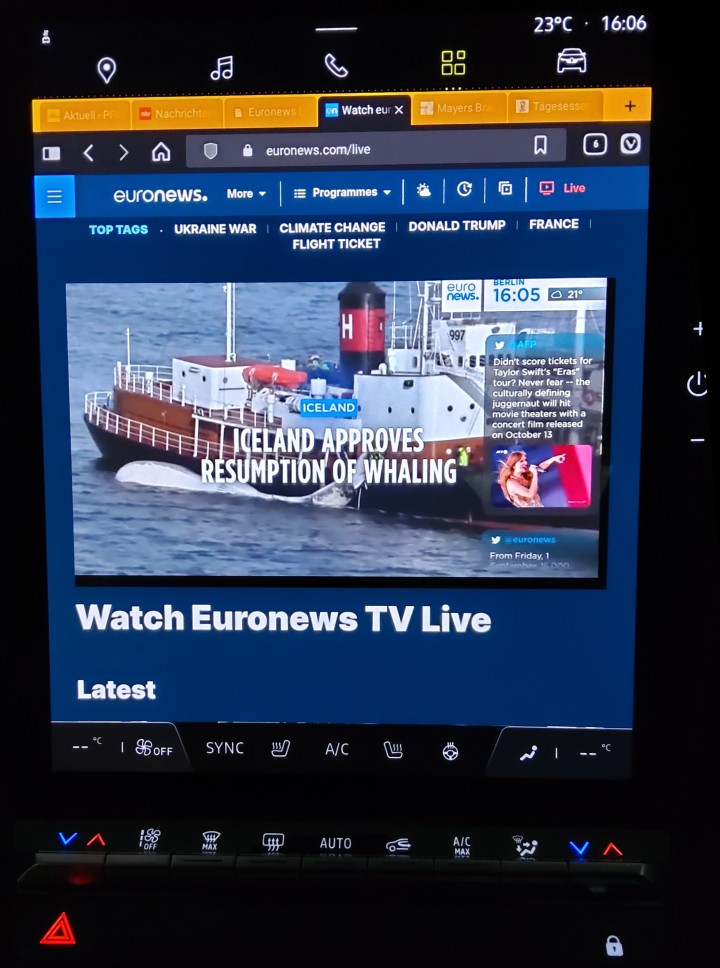Viewport: 720px width, 968px height.
Task: Bookmark this page with the bookmark icon
Action: click(540, 146)
